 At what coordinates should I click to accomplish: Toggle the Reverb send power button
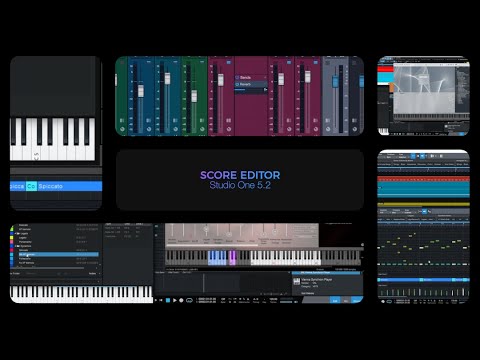(x=237, y=84)
